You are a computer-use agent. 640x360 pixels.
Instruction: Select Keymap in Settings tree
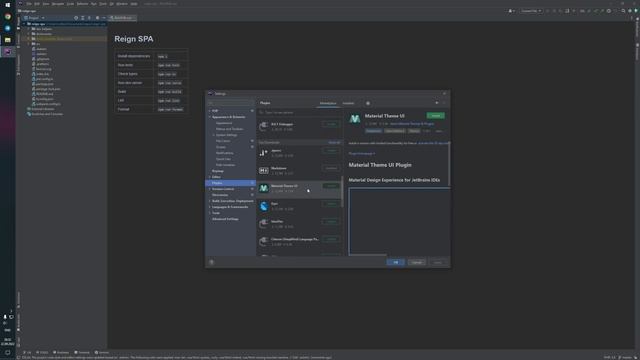tap(218, 171)
